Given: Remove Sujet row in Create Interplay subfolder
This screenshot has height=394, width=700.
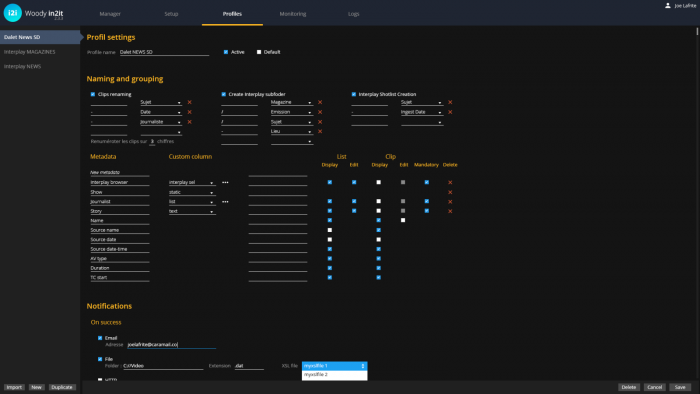Looking at the screenshot, I should pyautogui.click(x=320, y=122).
